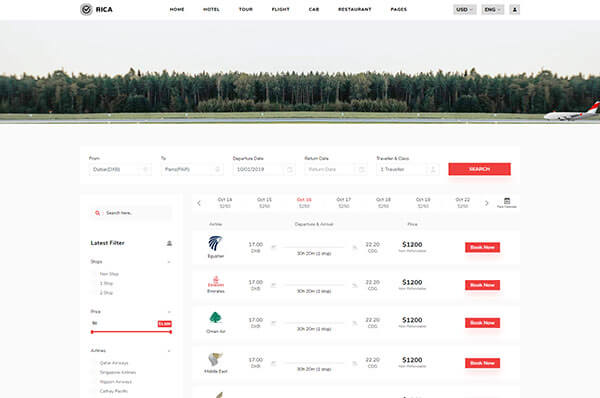Image resolution: width=600 pixels, height=398 pixels.
Task: Book the Emirates flight now
Action: point(483,285)
